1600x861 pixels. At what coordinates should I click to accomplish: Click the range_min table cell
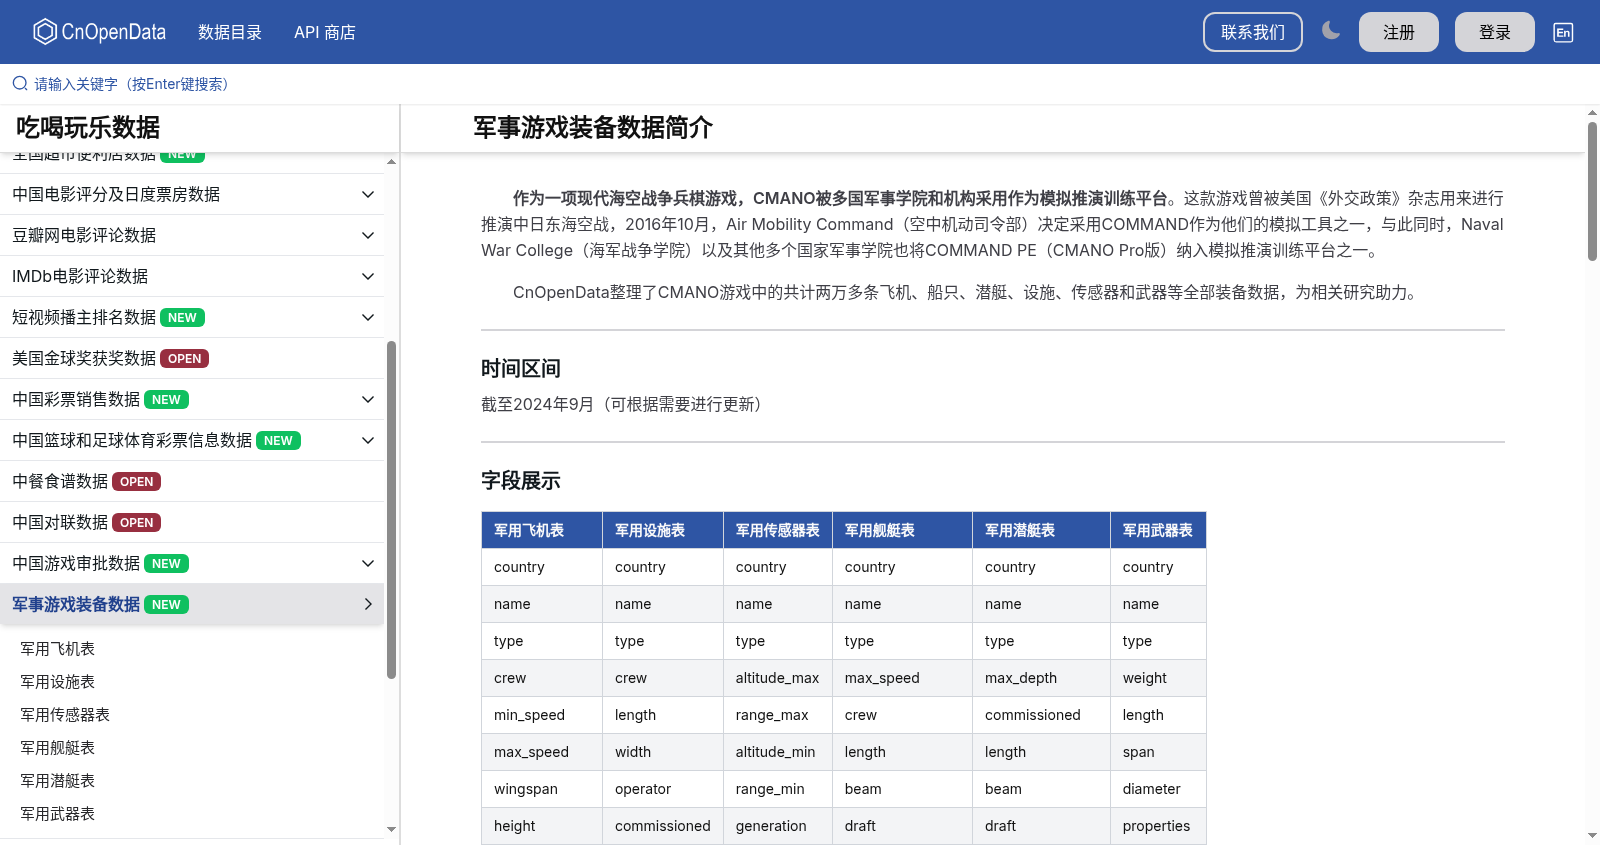tap(778, 789)
